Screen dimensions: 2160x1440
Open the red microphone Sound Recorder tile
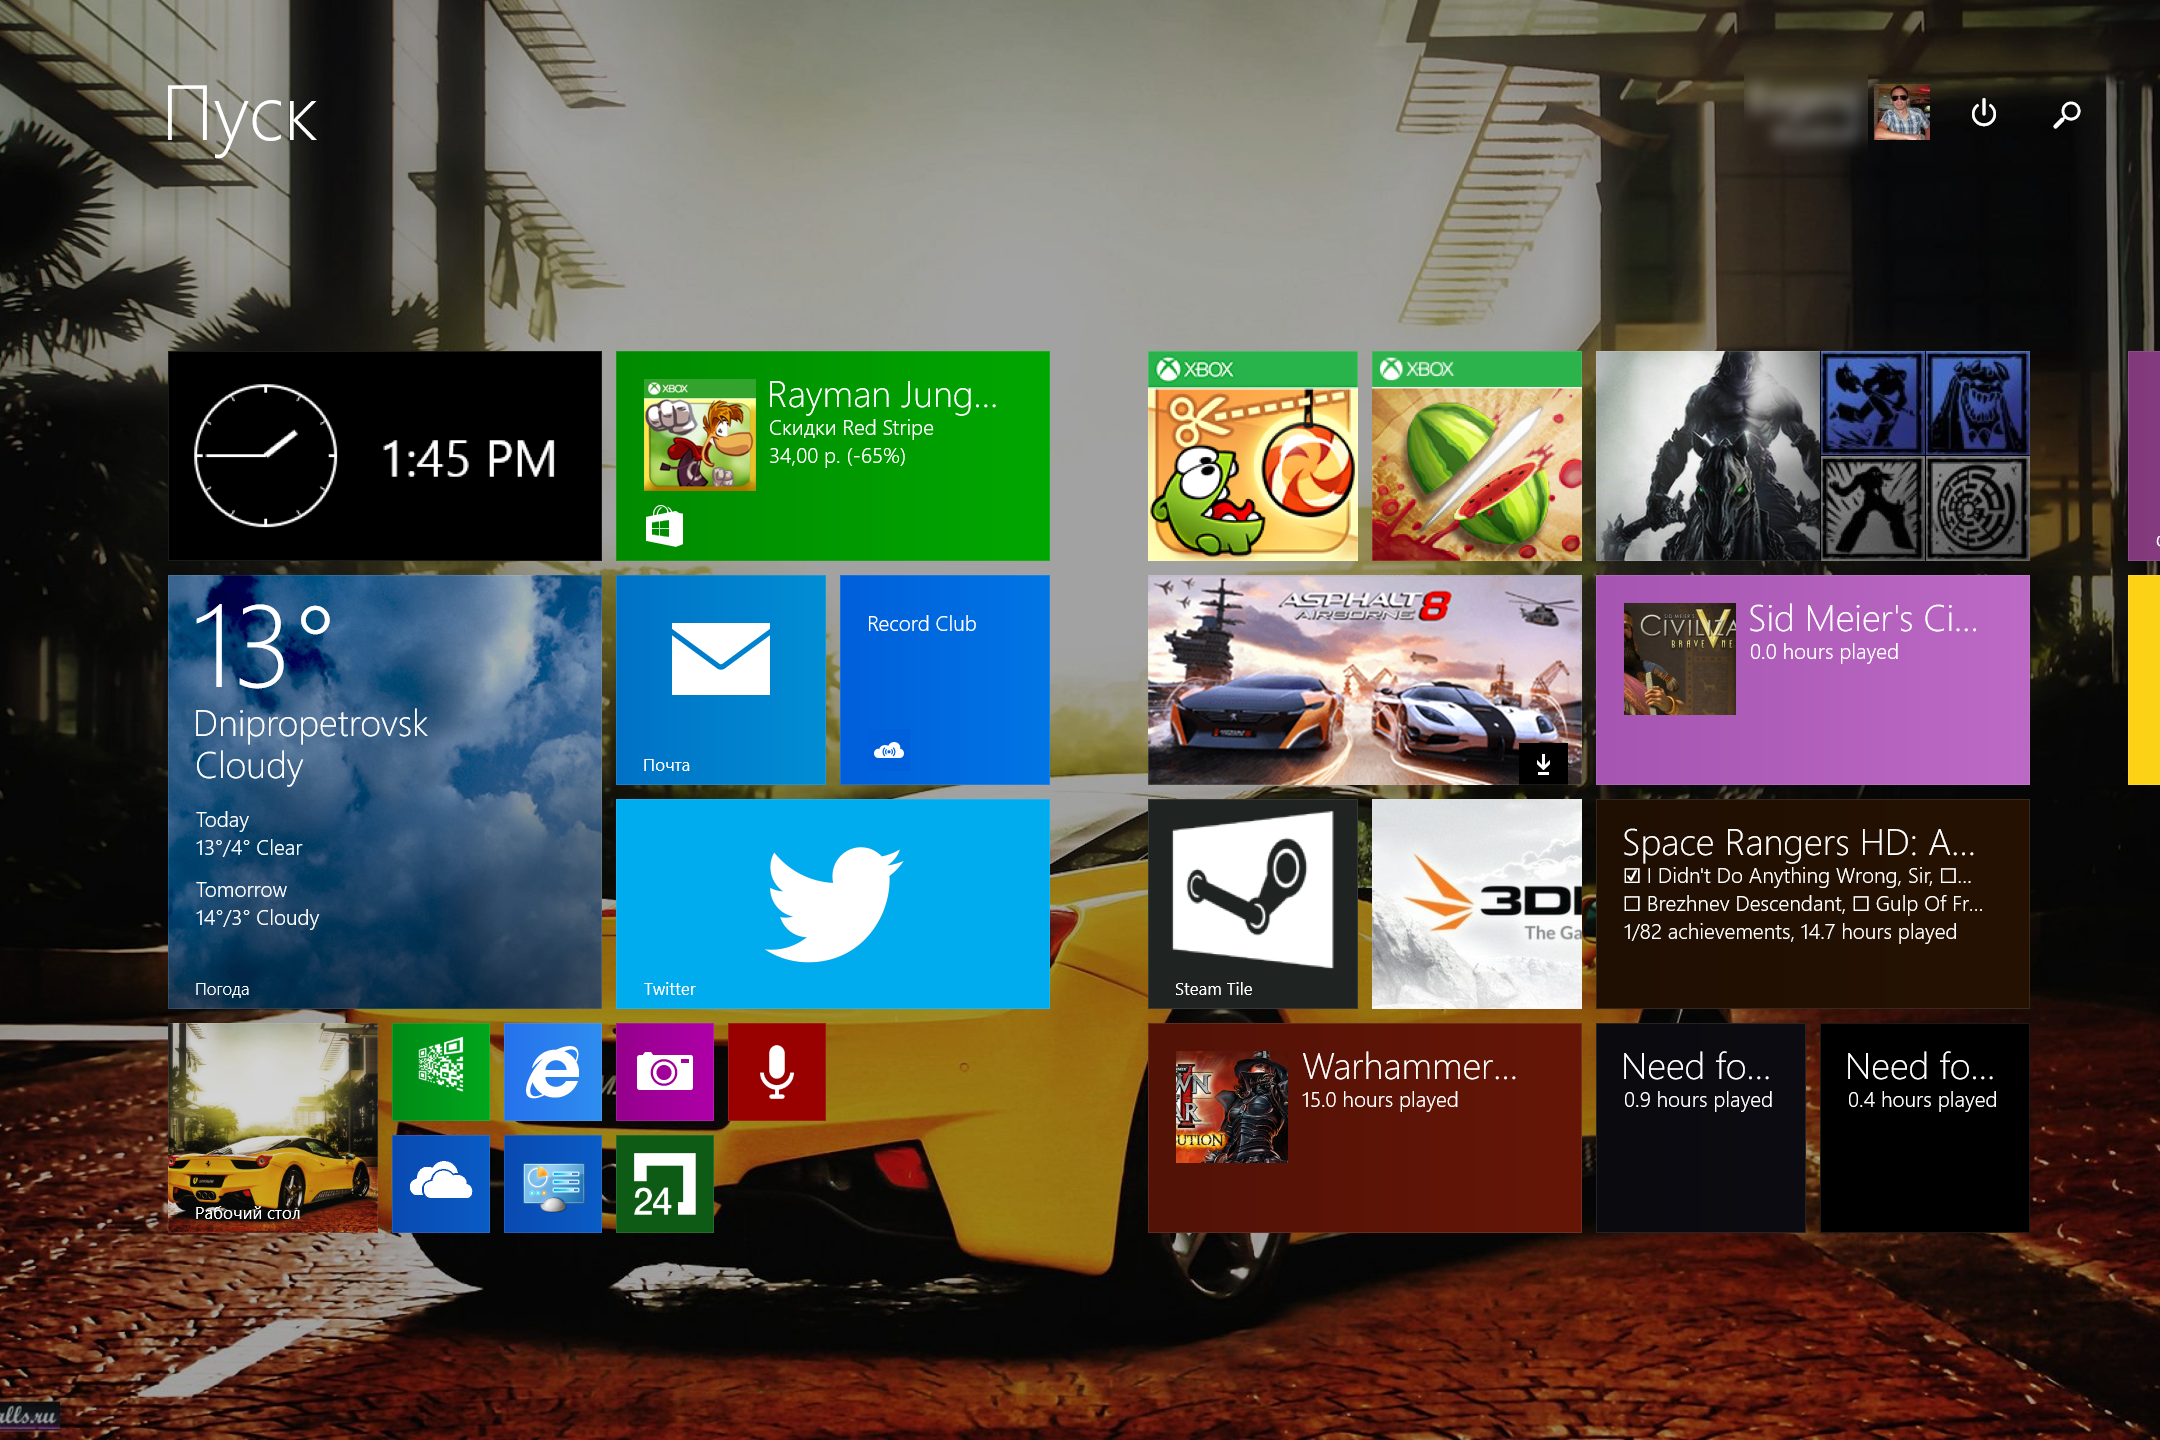(x=777, y=1072)
